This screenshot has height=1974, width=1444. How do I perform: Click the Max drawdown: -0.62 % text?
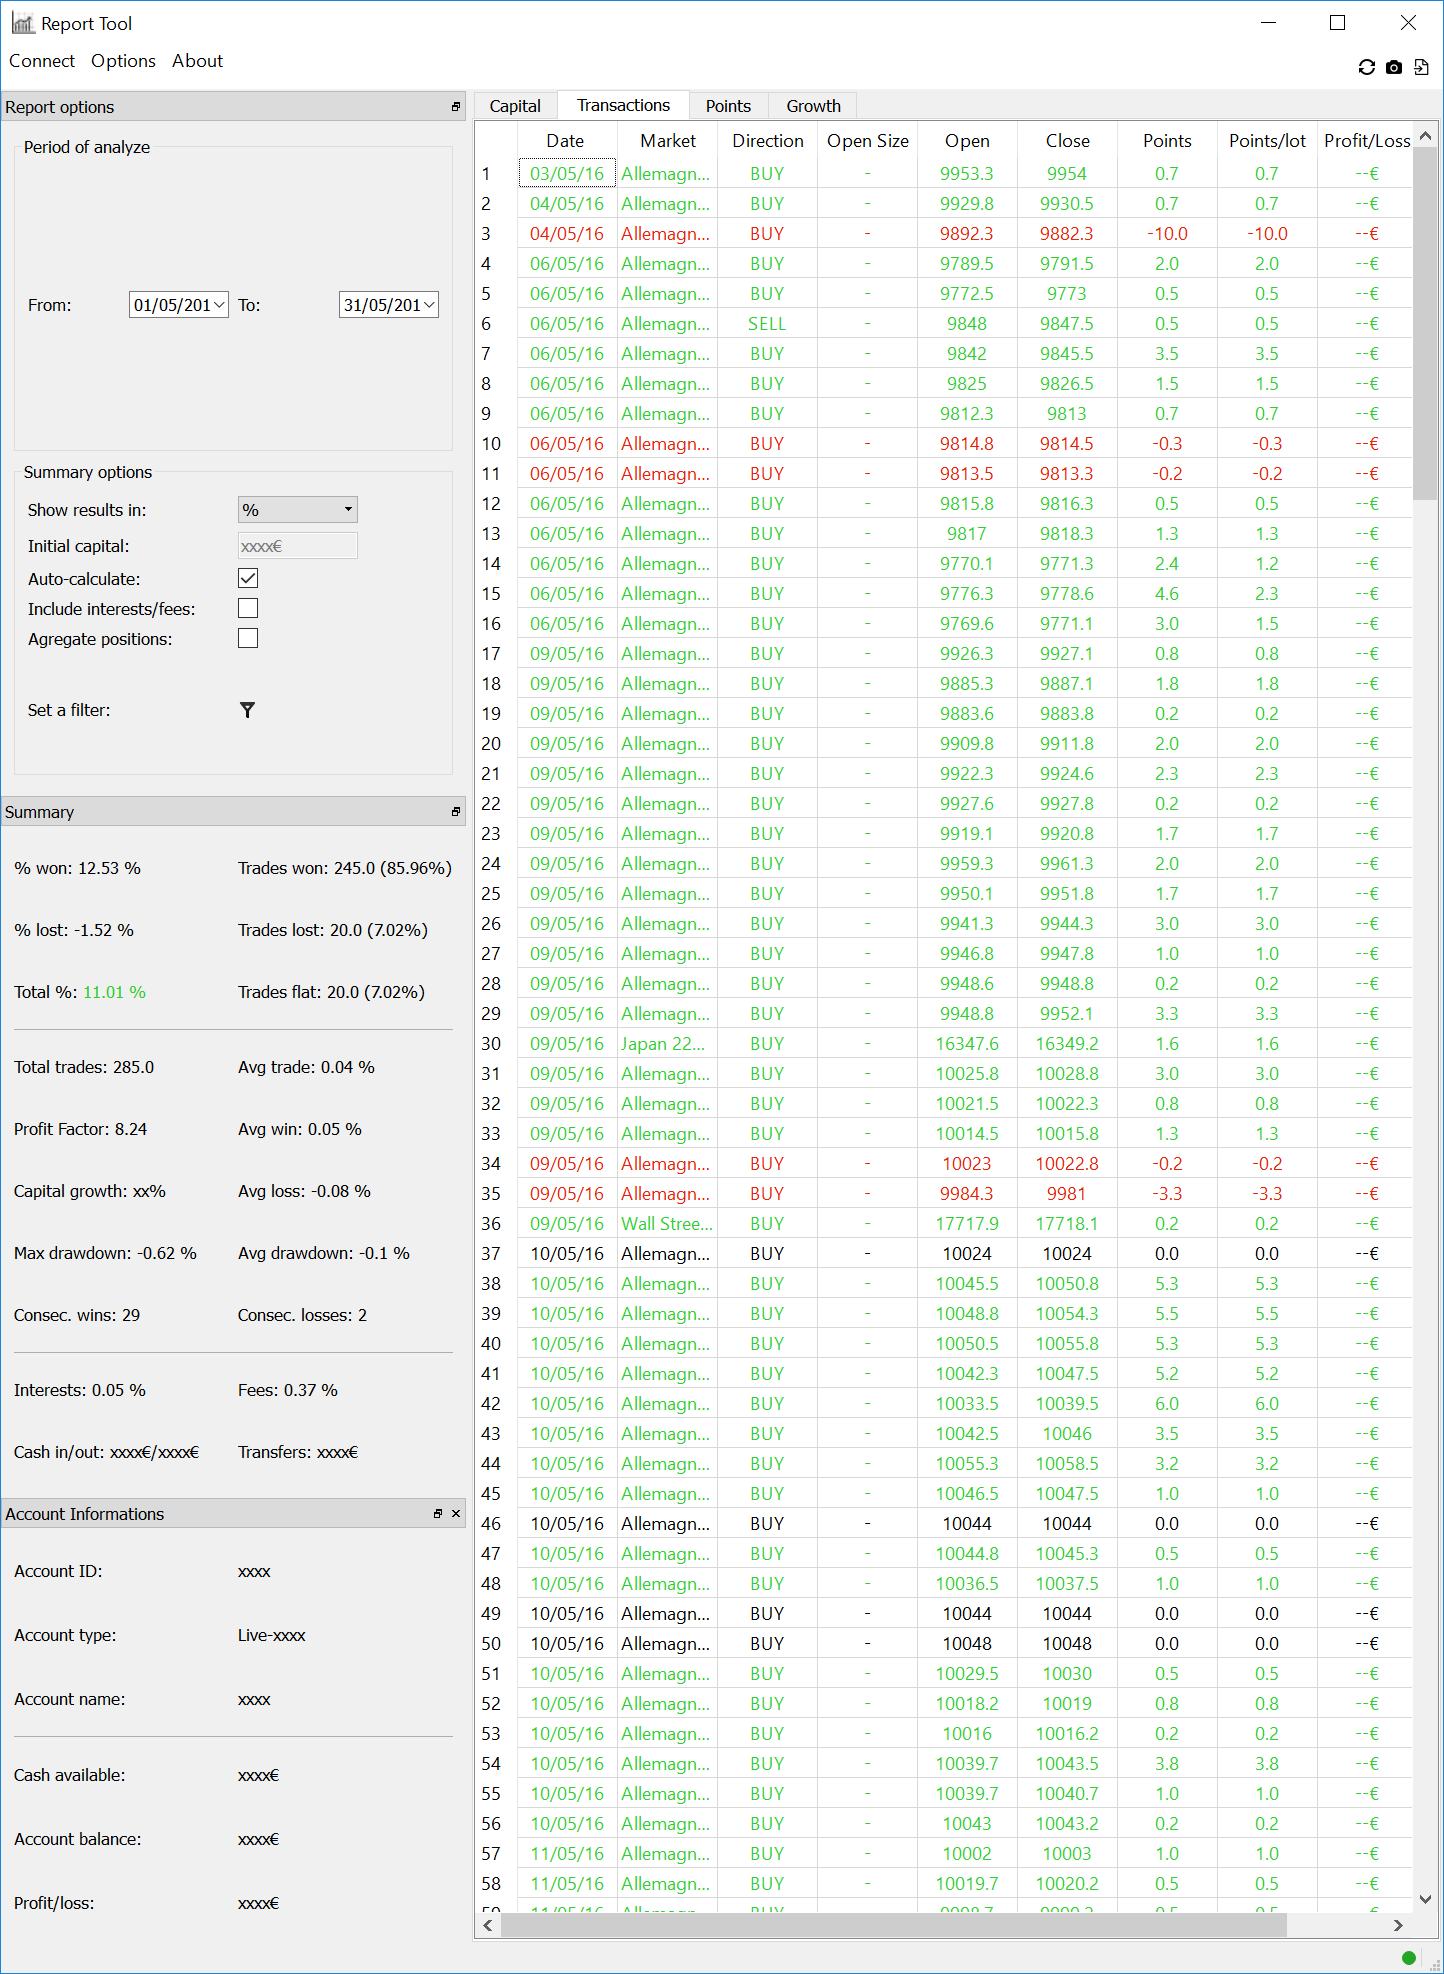pyautogui.click(x=105, y=1253)
